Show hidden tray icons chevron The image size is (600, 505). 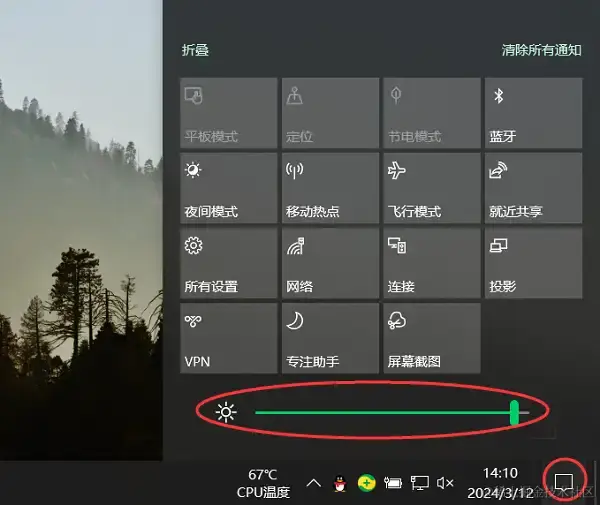click(x=313, y=483)
